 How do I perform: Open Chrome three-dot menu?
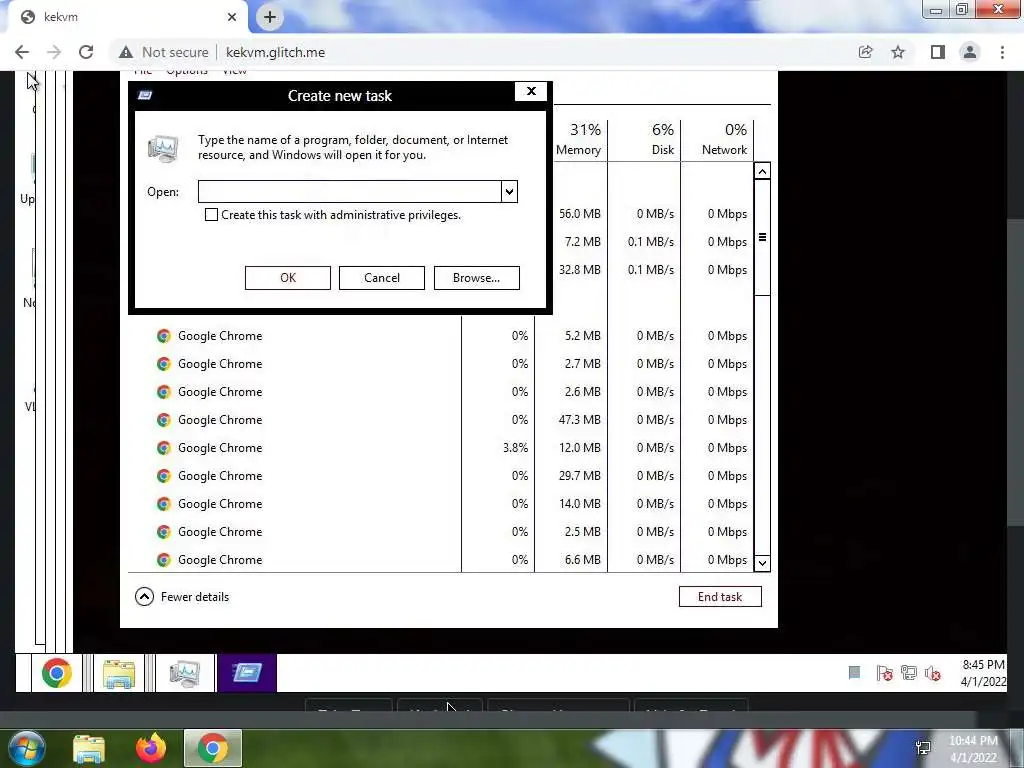[x=1002, y=52]
